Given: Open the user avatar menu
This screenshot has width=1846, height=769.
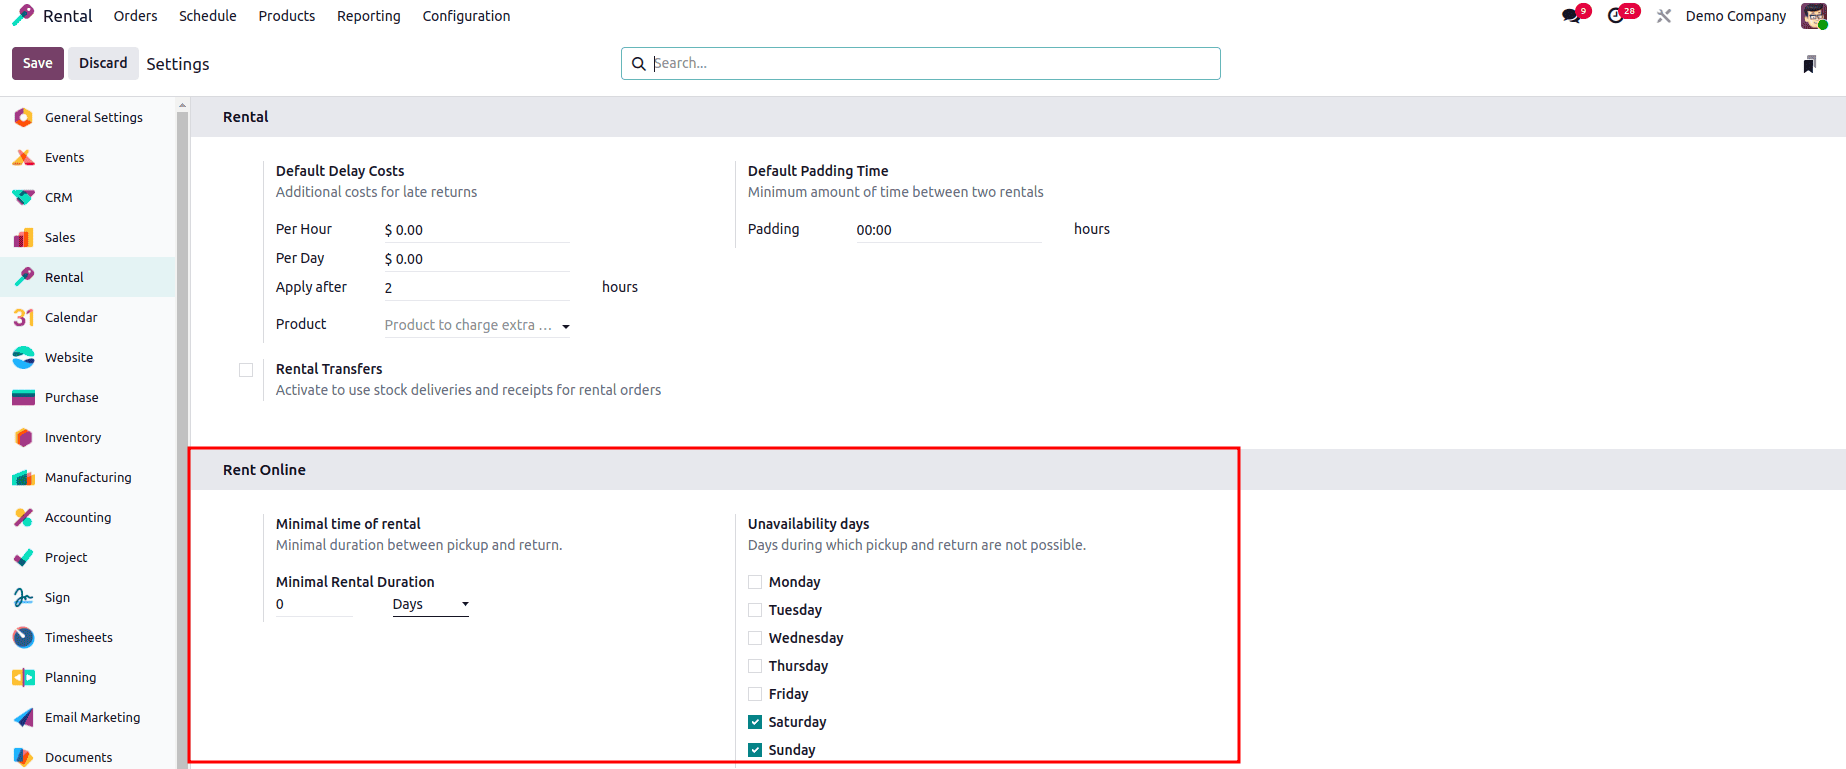Looking at the screenshot, I should pos(1814,16).
